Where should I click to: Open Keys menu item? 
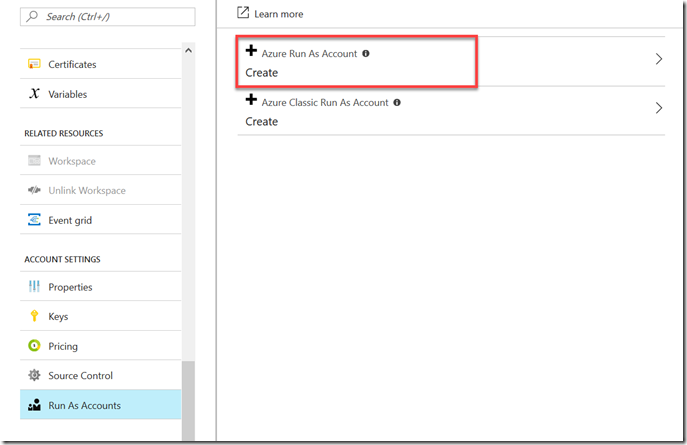coord(100,316)
